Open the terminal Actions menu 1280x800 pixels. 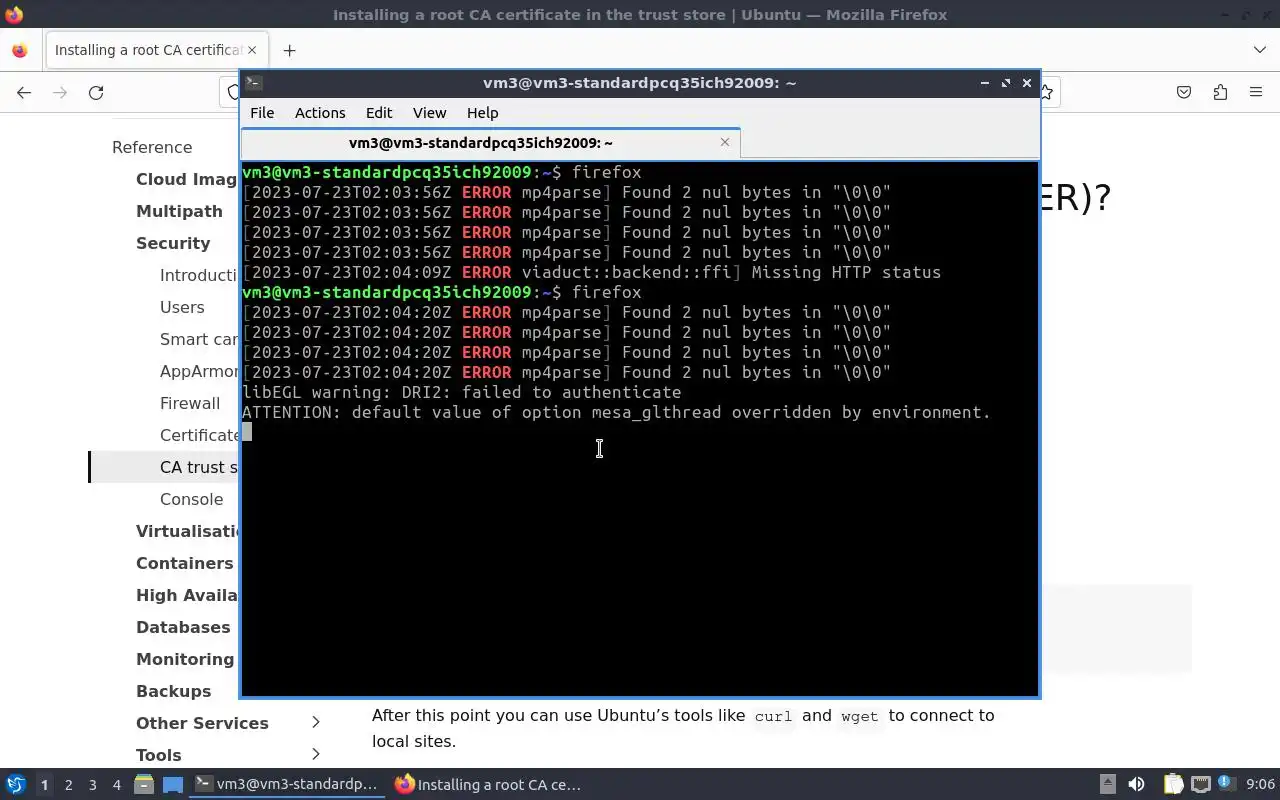(320, 113)
